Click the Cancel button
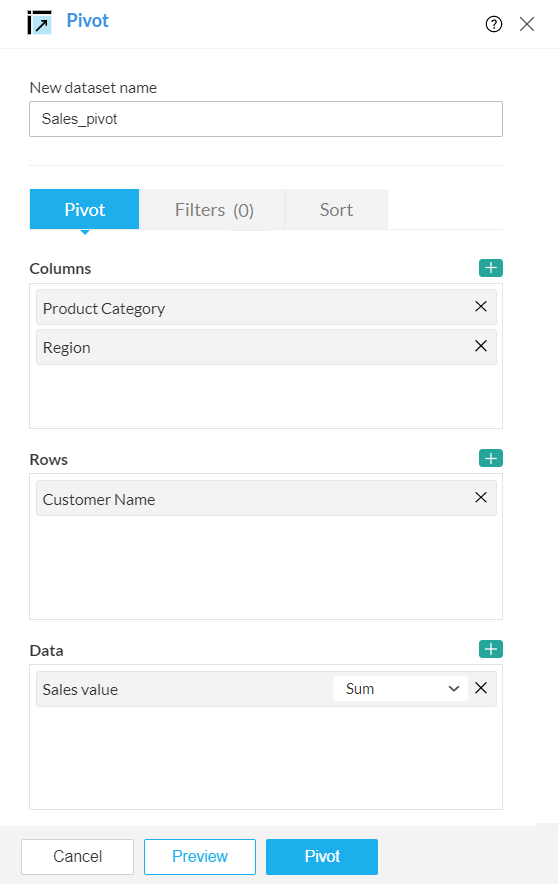 coord(78,856)
